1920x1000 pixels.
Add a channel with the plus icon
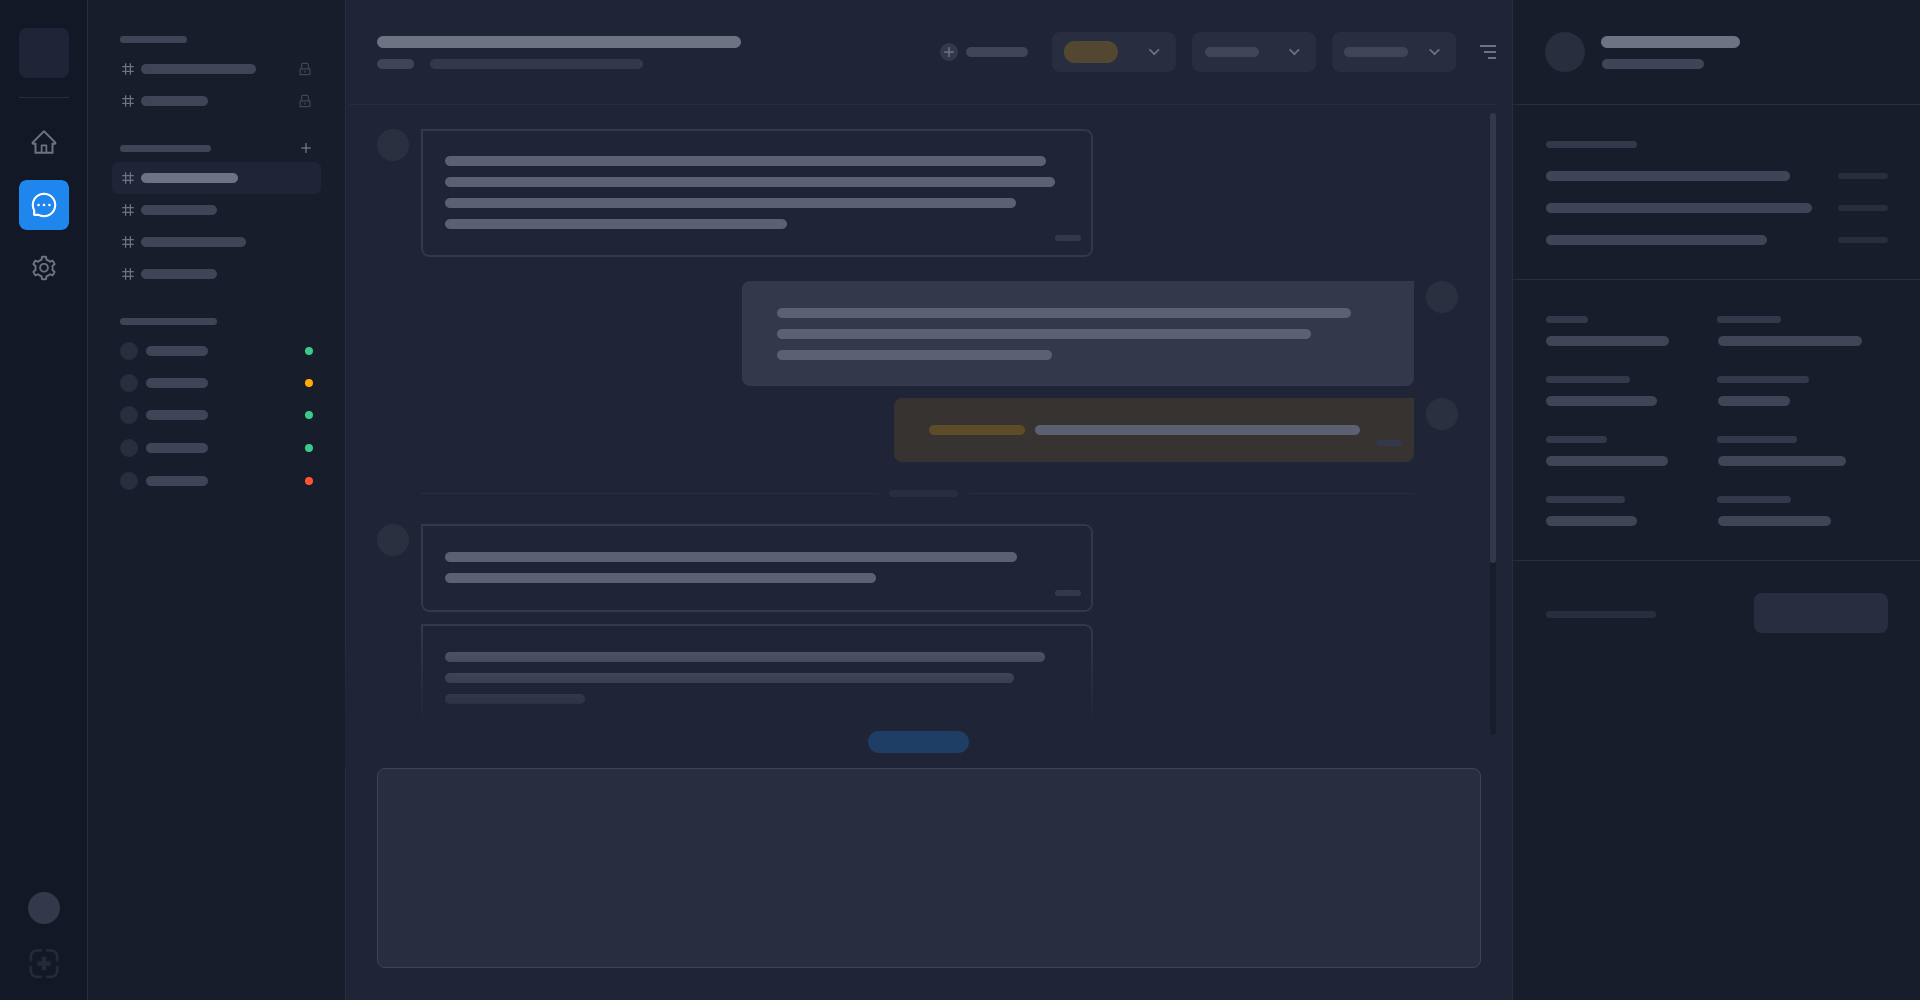(x=306, y=148)
